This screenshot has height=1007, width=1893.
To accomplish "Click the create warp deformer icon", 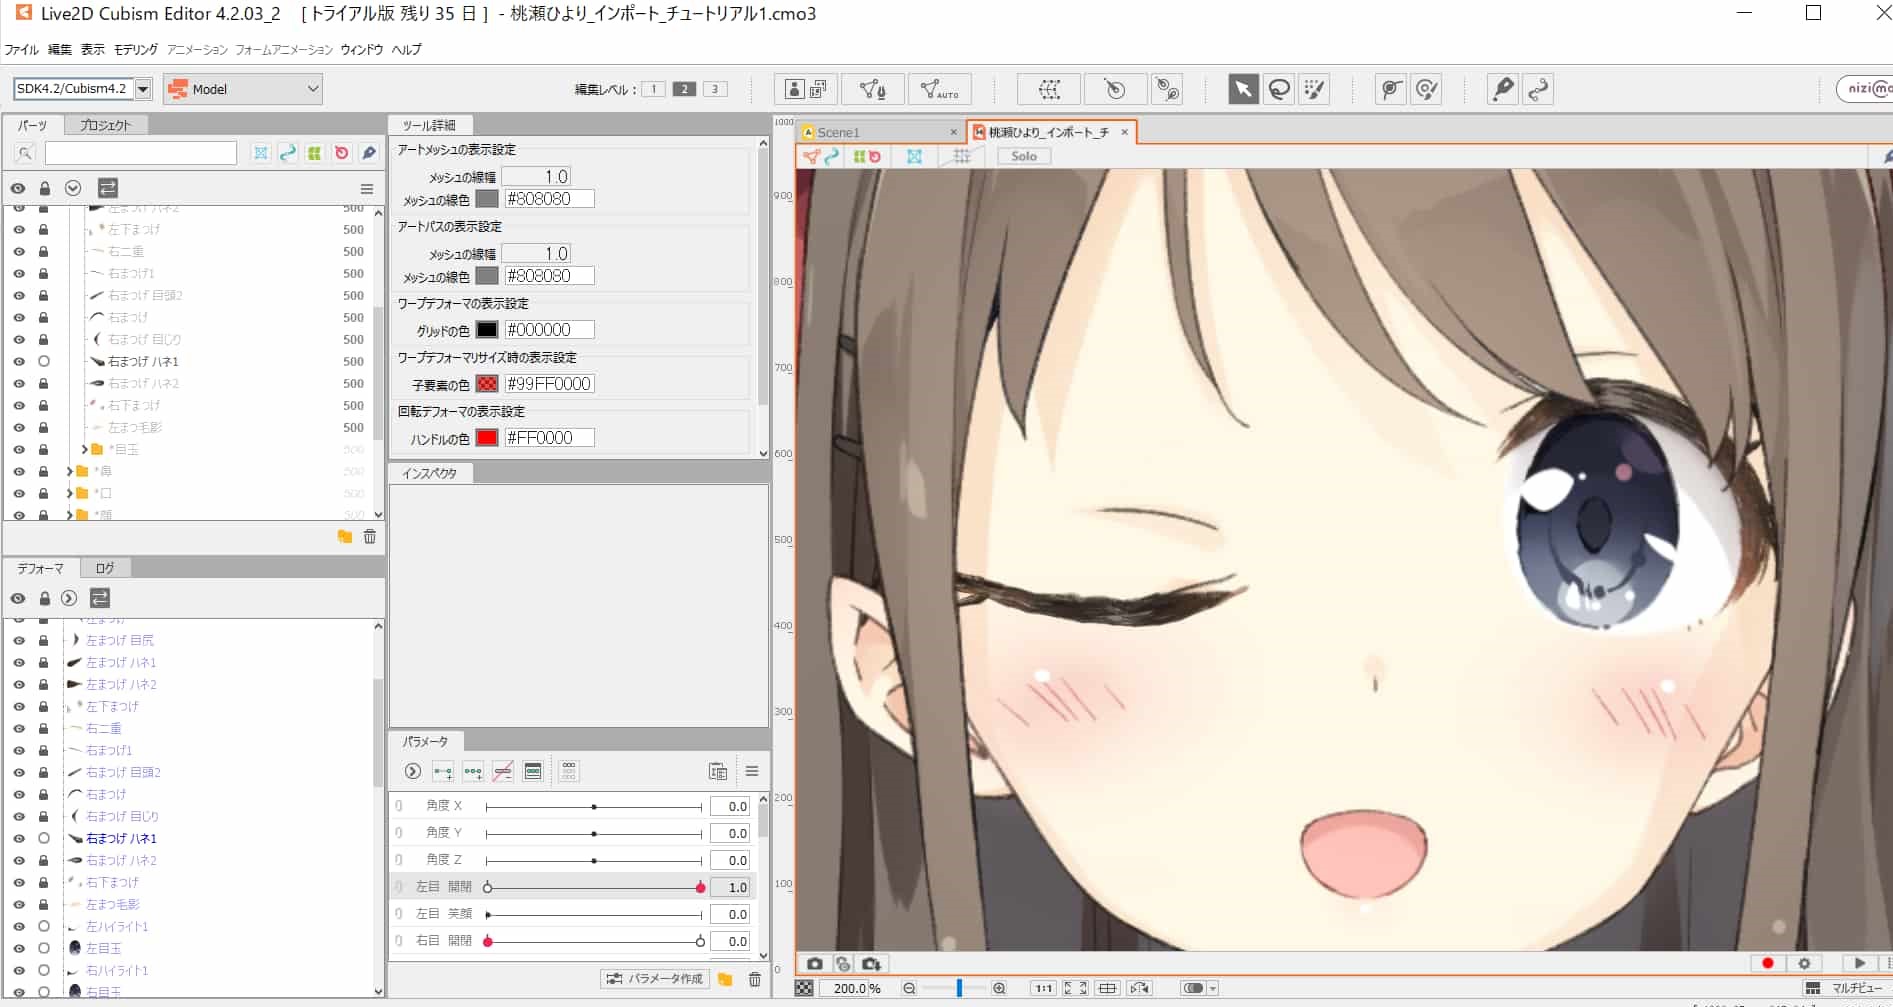I will click(x=1048, y=89).
